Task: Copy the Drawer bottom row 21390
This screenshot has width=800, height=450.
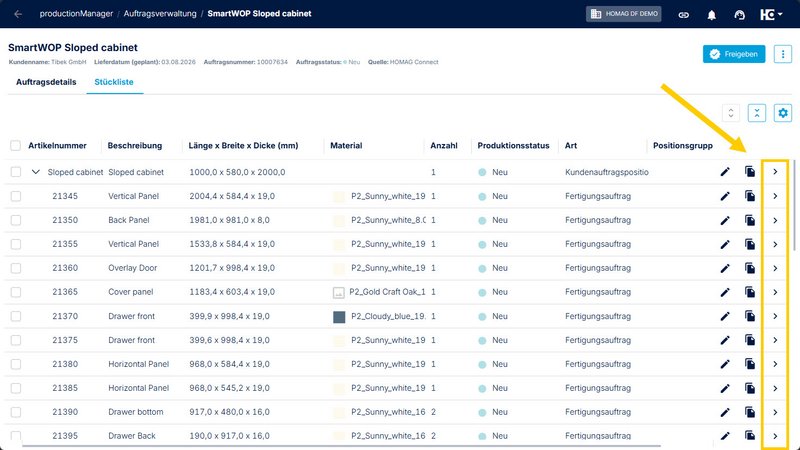Action: (x=749, y=412)
